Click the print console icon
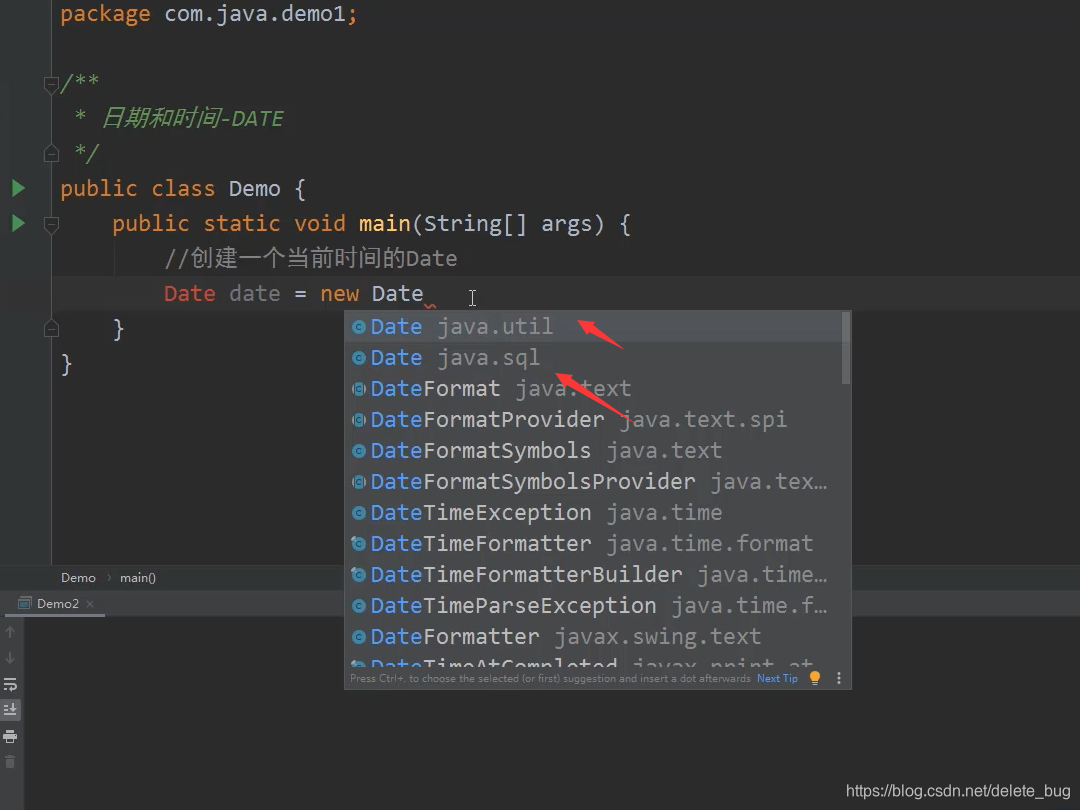 (x=10, y=736)
